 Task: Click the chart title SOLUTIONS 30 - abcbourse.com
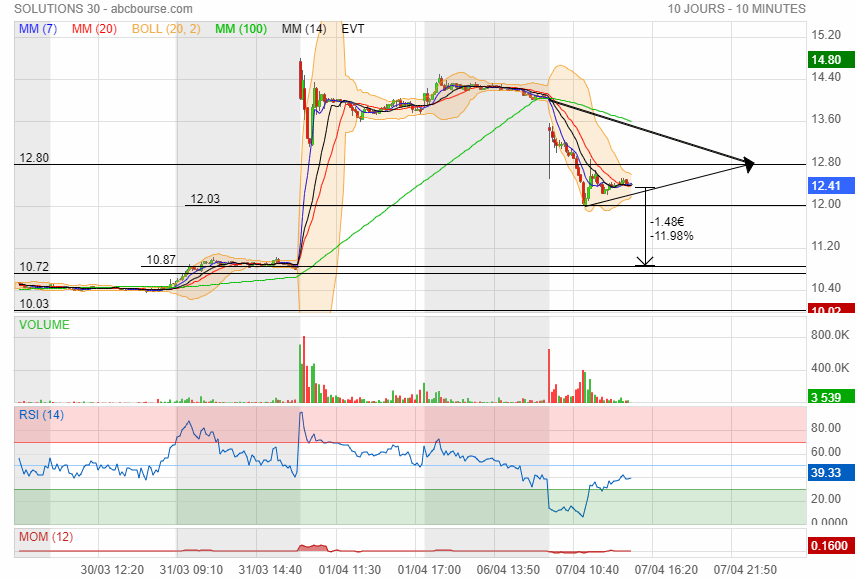(103, 9)
